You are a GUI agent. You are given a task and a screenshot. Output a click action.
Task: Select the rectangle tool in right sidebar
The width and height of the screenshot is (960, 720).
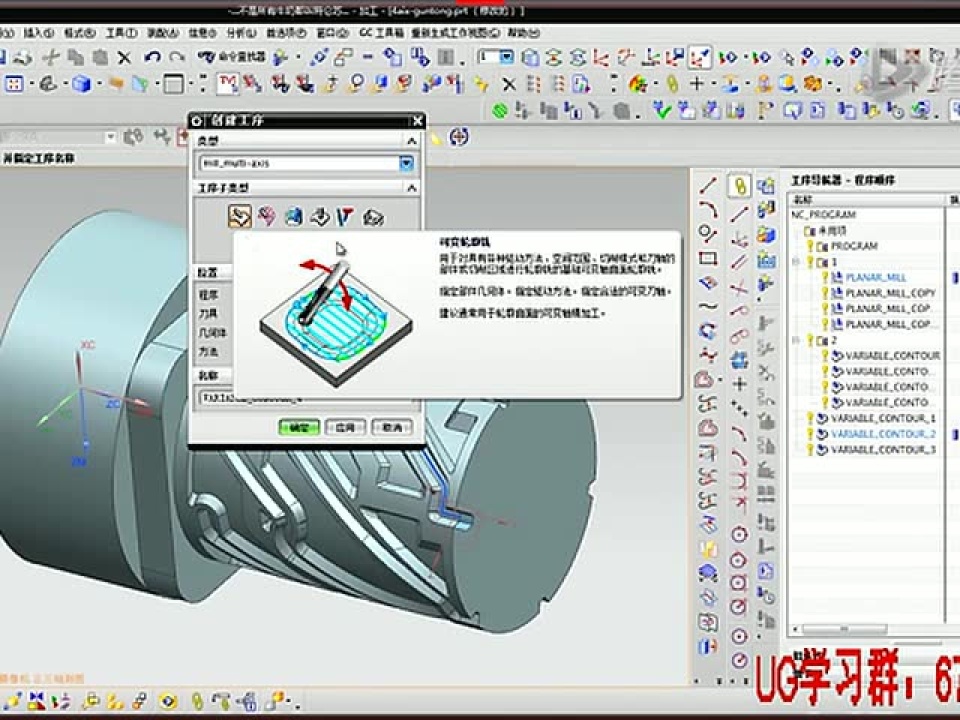coord(707,257)
